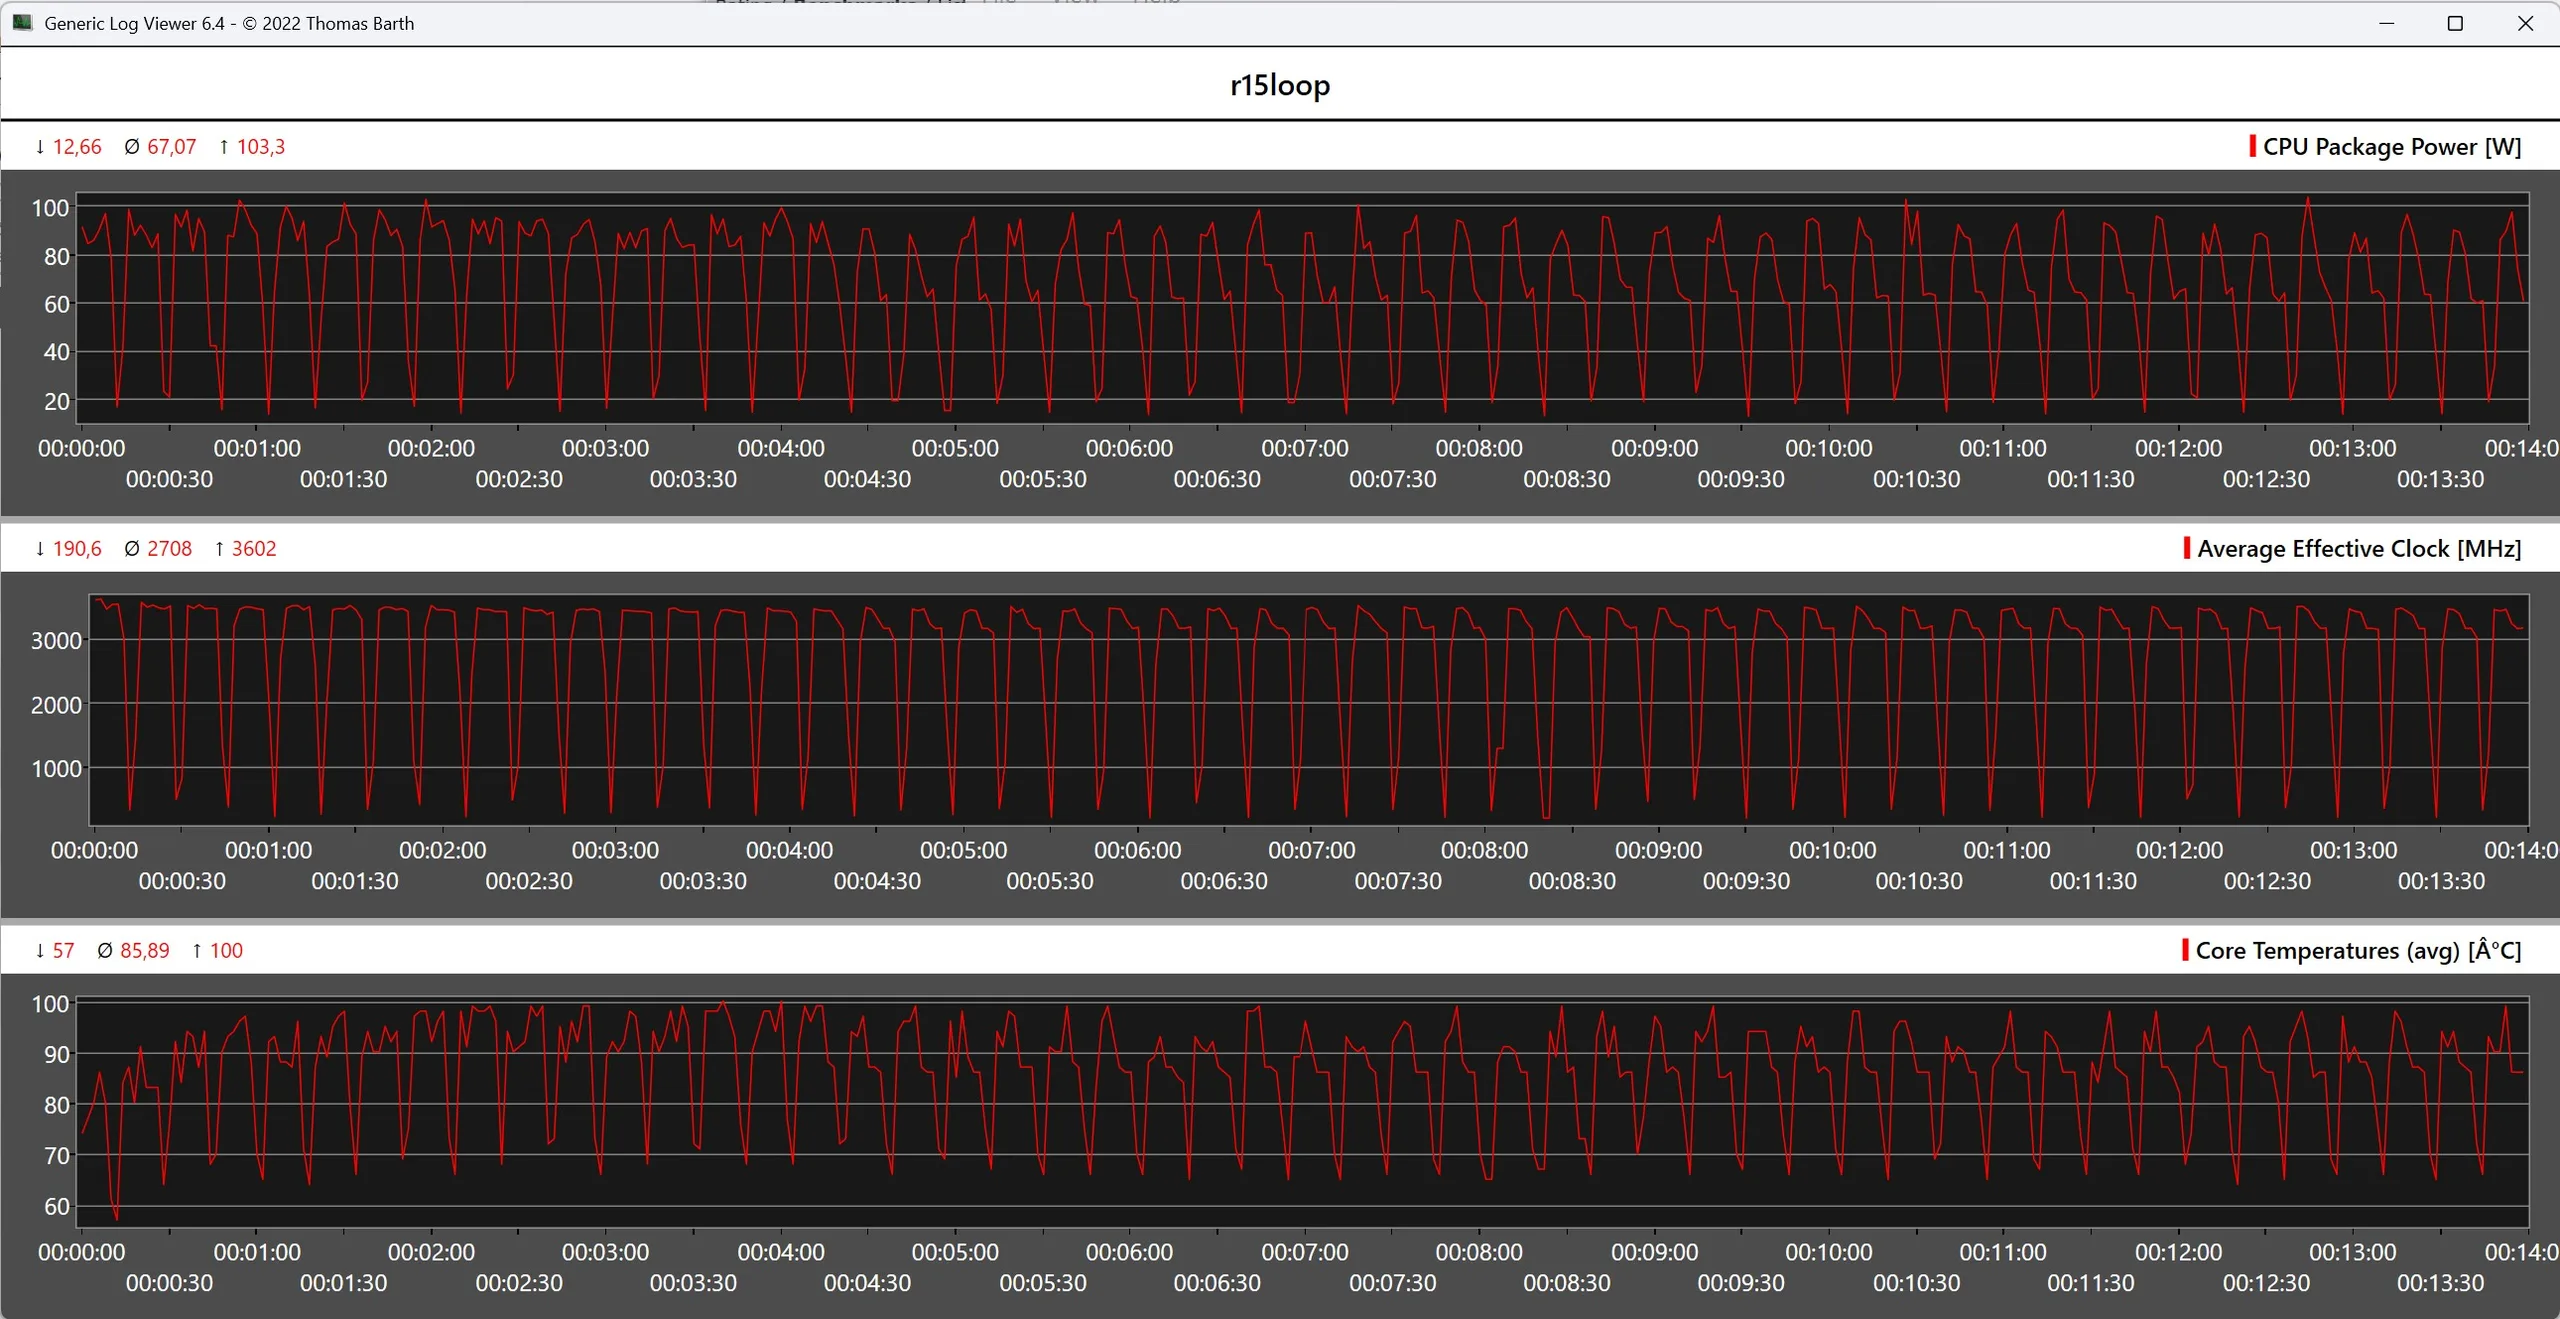Click the 00:05:00 marker on clock graph axis
The image size is (2560, 1319).
(963, 851)
